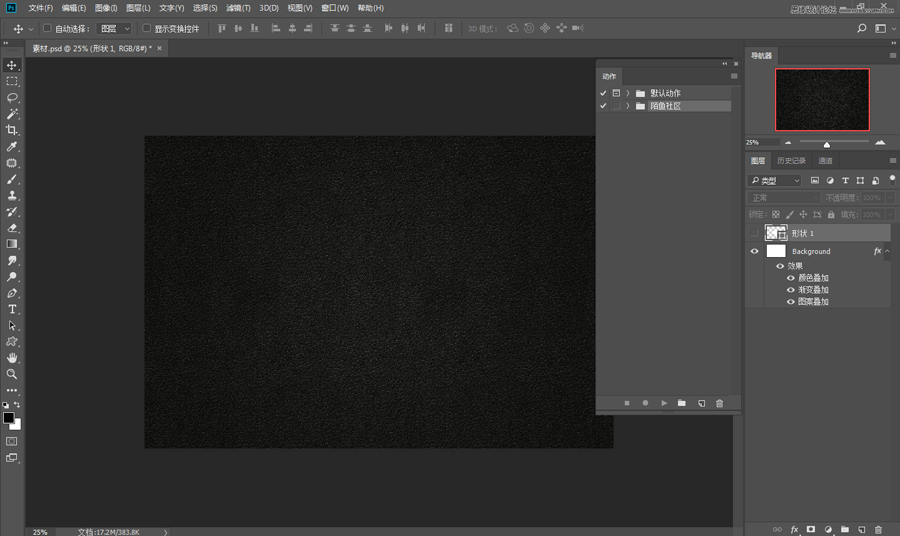Open the 类型 layer filter dropdown
This screenshot has width=900, height=536.
tap(776, 181)
